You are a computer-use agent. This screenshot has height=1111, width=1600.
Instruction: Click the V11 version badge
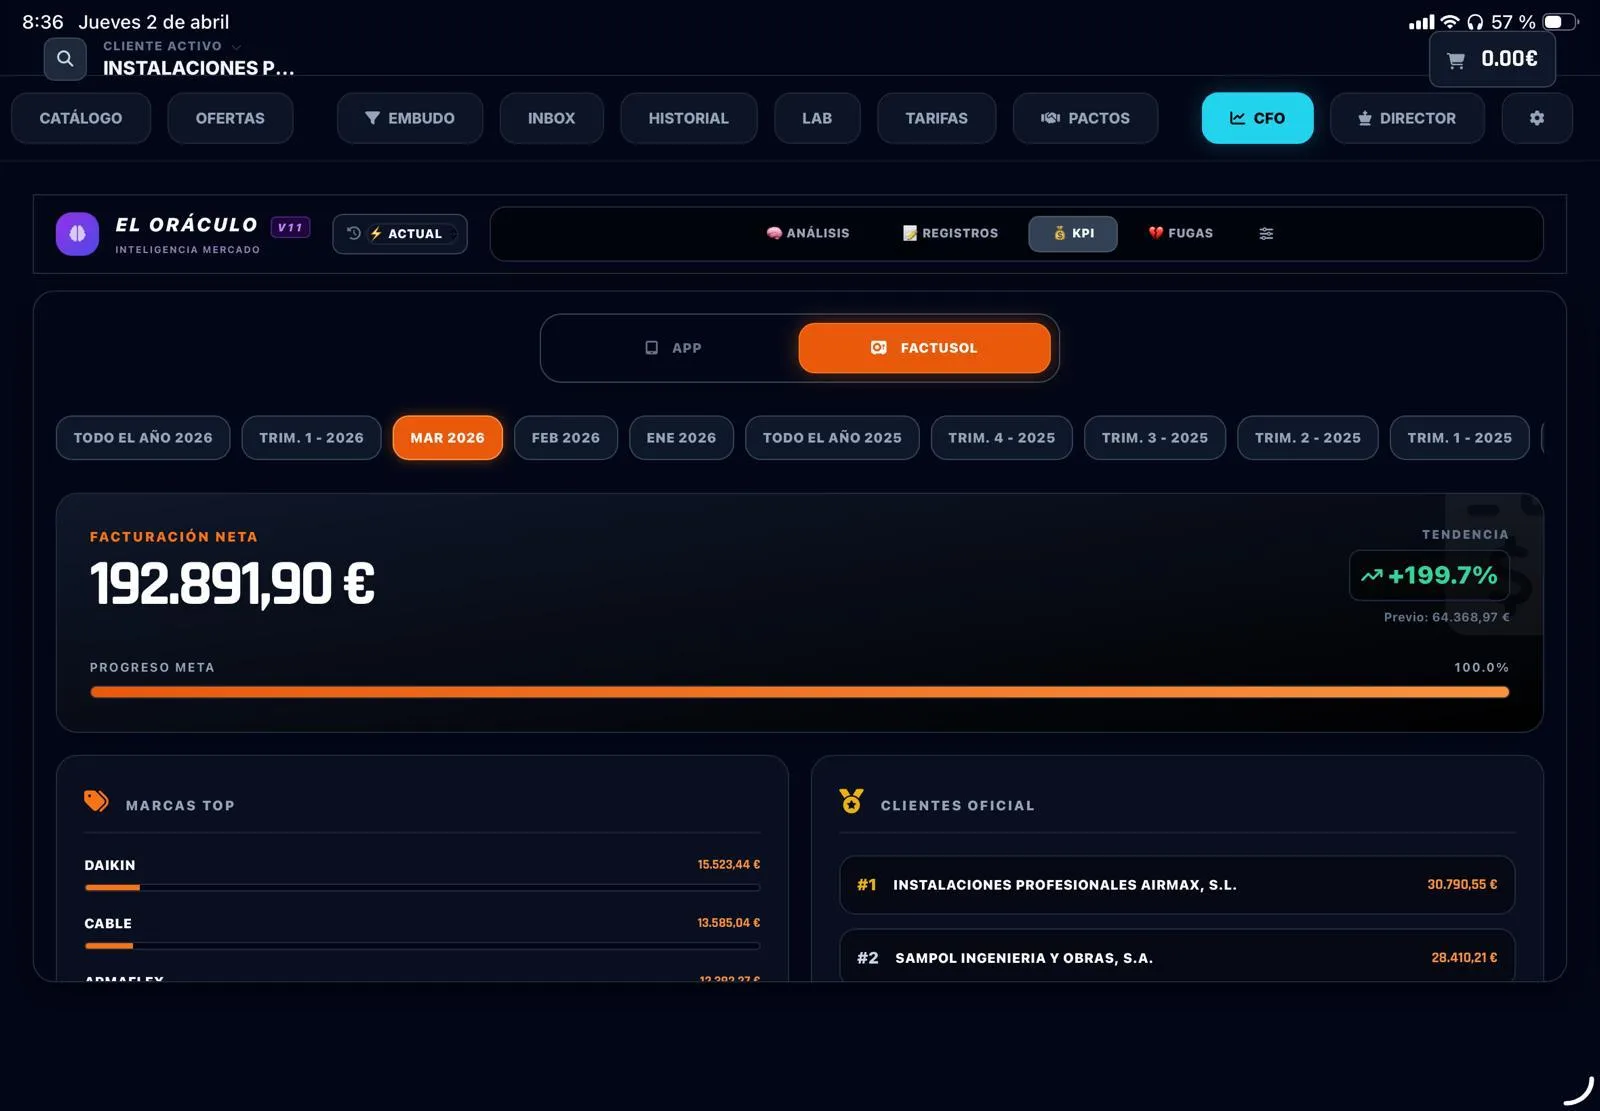[290, 227]
